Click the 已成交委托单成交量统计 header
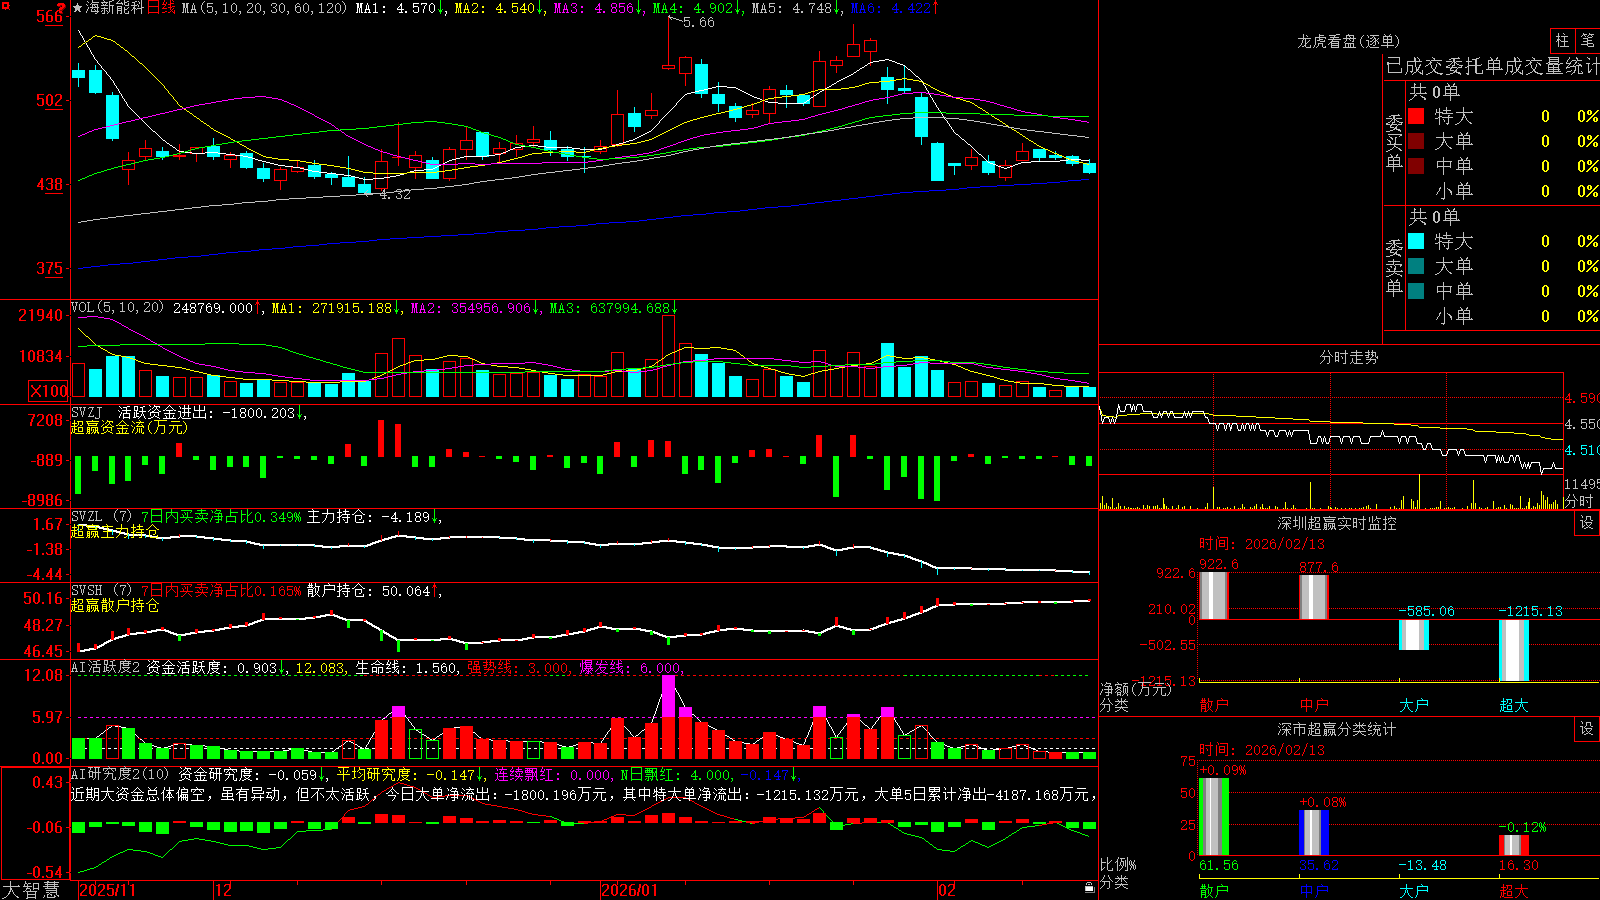The image size is (1600, 900). (1492, 66)
